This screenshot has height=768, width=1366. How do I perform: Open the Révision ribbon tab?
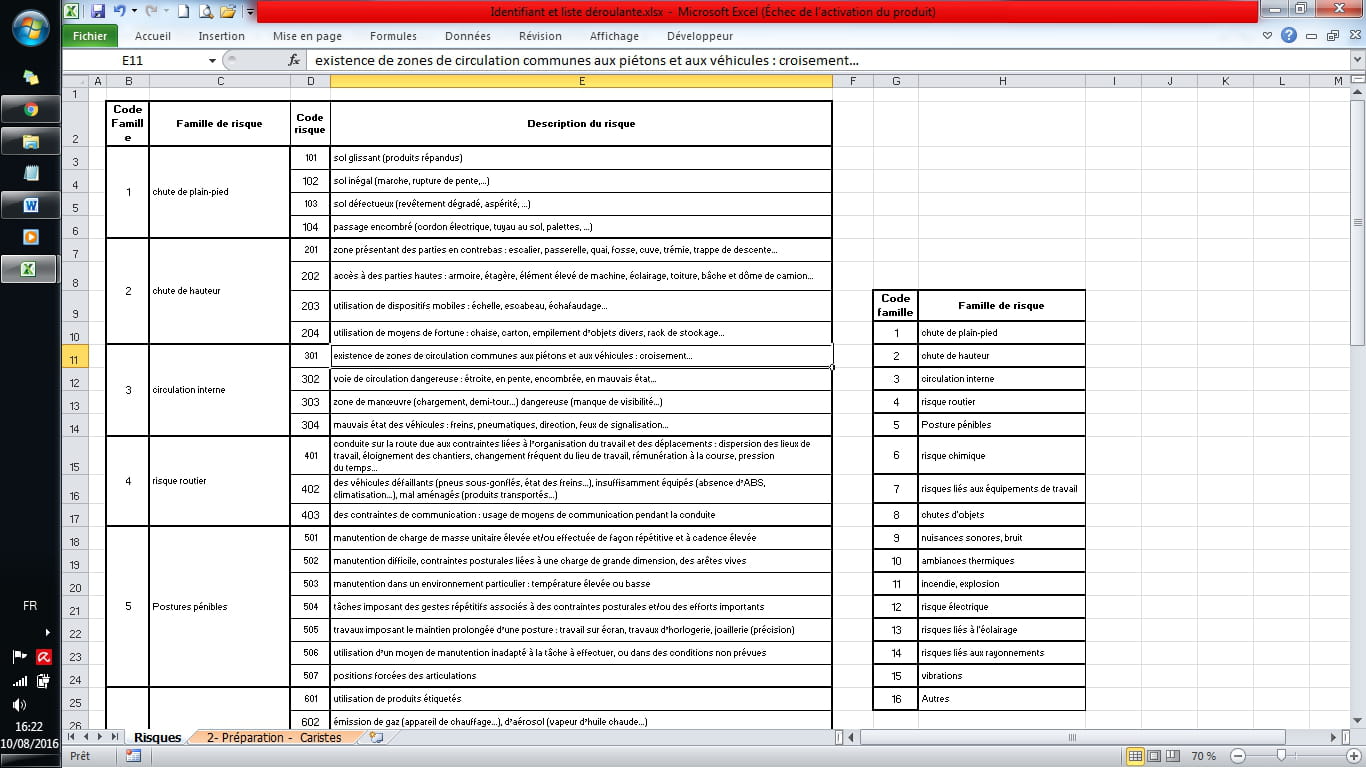[x=540, y=36]
